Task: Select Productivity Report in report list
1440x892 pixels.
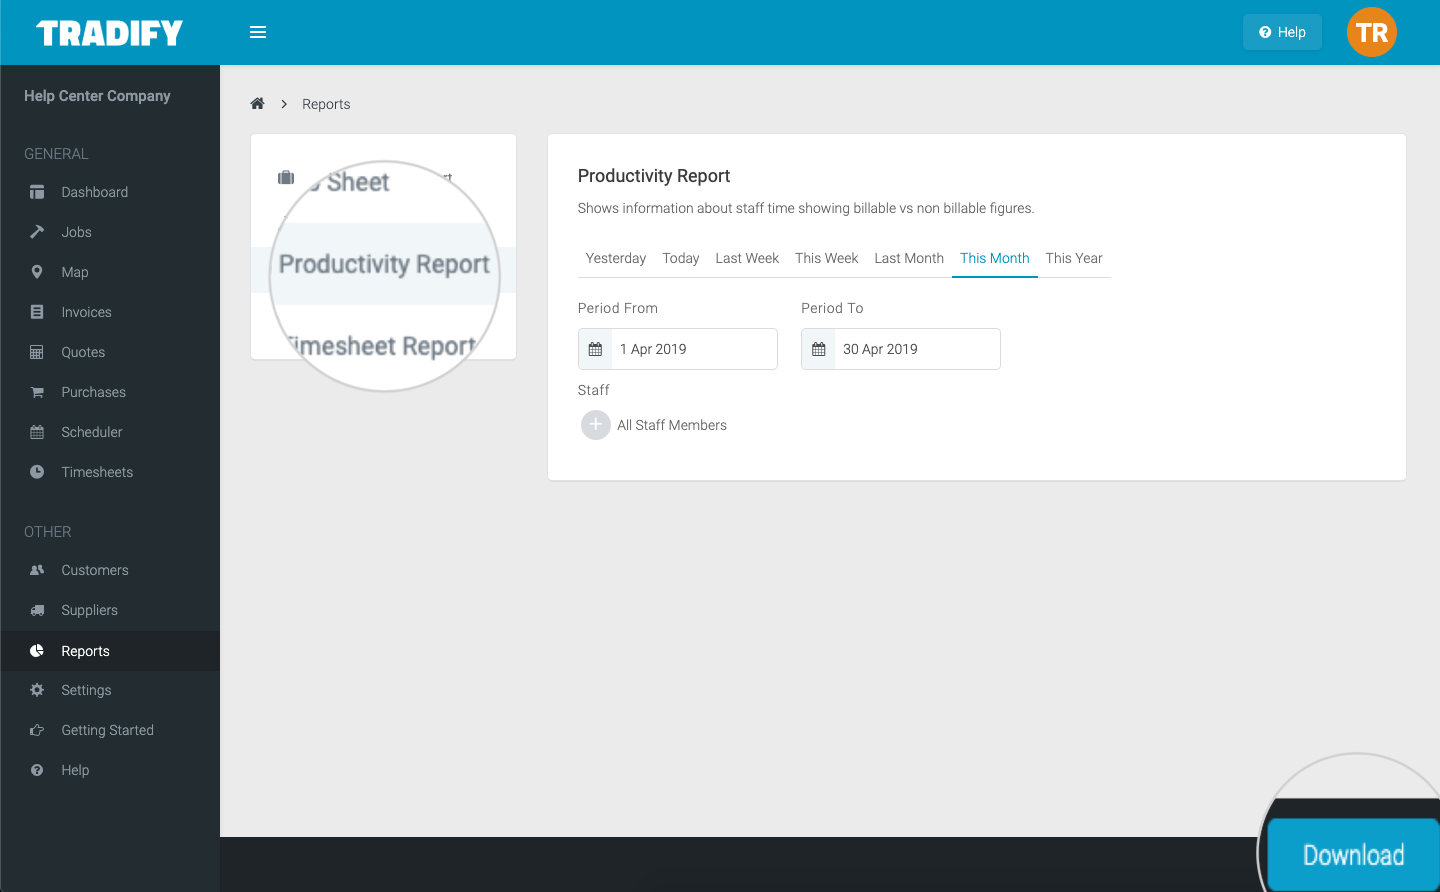Action: click(384, 264)
